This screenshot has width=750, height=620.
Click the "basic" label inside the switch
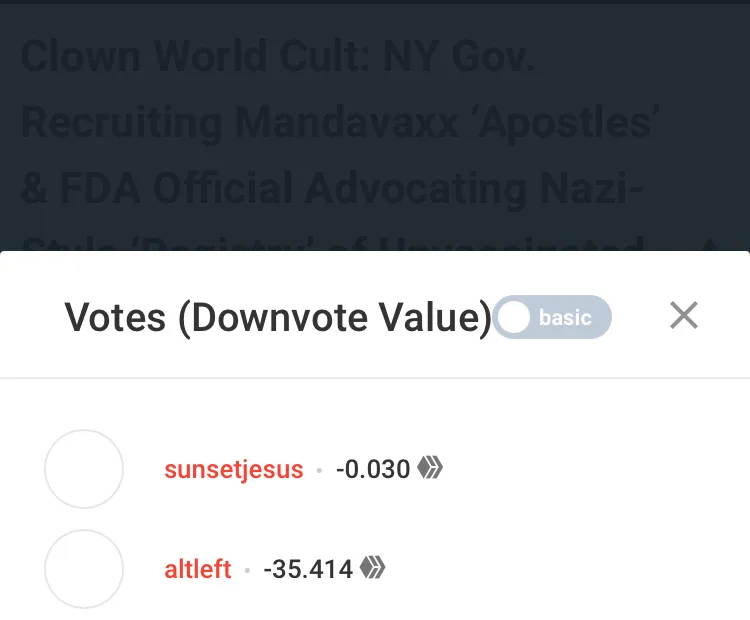click(565, 318)
